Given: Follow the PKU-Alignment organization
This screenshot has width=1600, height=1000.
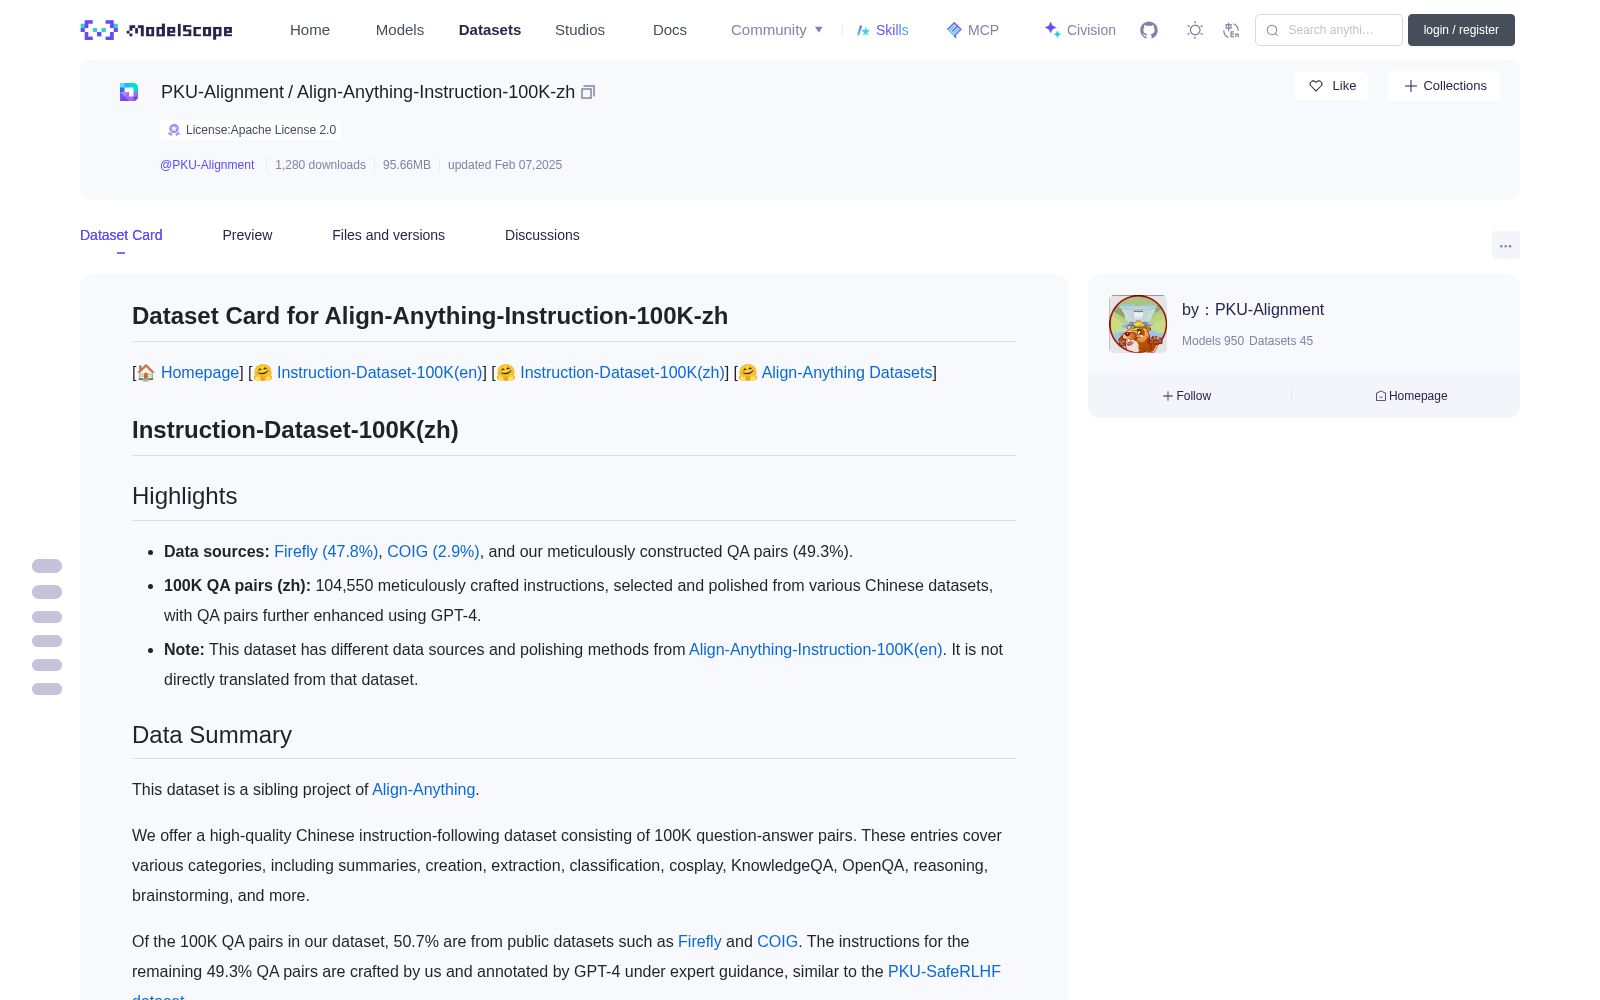Looking at the screenshot, I should click(1187, 396).
